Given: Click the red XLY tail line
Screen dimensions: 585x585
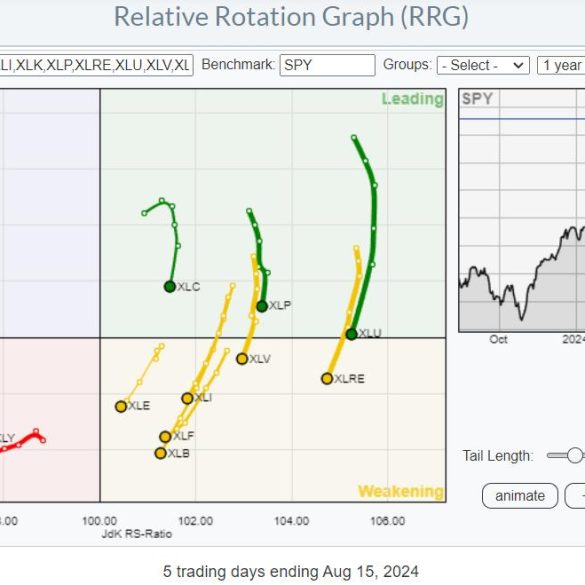Looking at the screenshot, I should pyautogui.click(x=23, y=440).
